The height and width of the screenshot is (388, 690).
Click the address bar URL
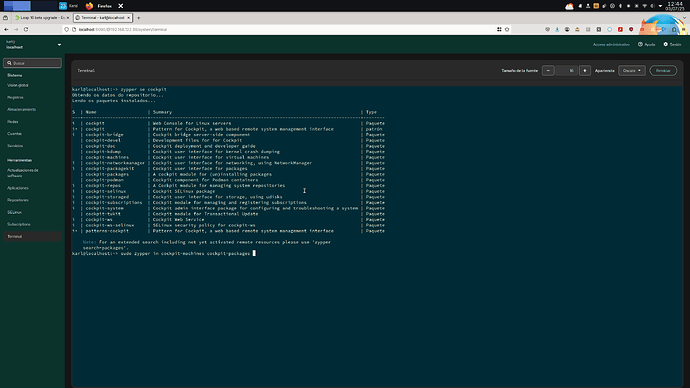click(123, 29)
